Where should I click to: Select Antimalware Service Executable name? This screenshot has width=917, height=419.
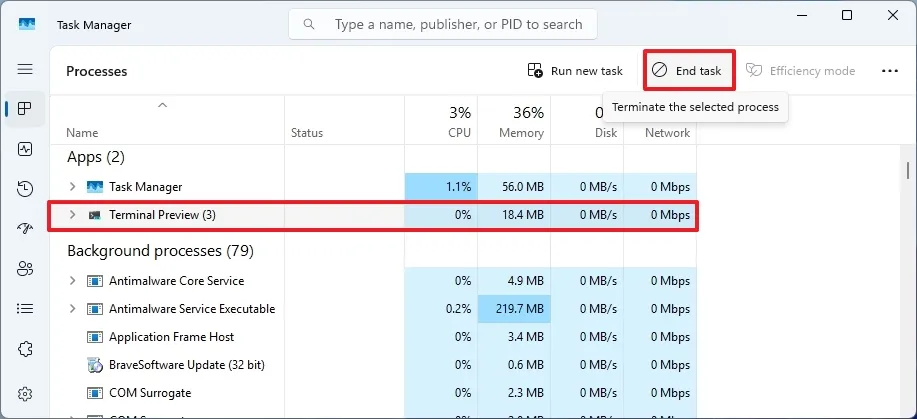[192, 308]
